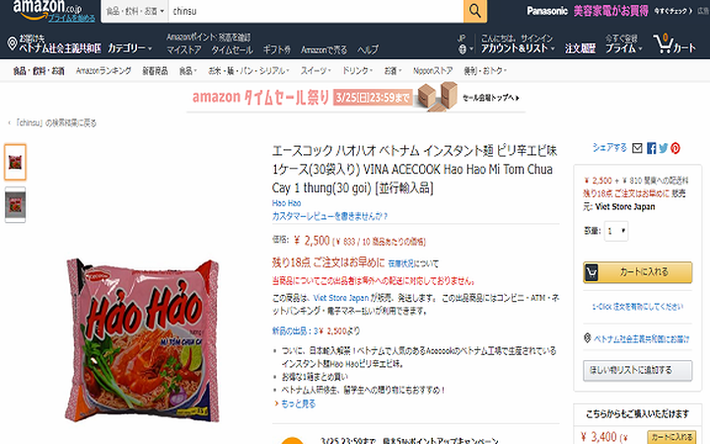Share the product on Facebook

pos(651,148)
